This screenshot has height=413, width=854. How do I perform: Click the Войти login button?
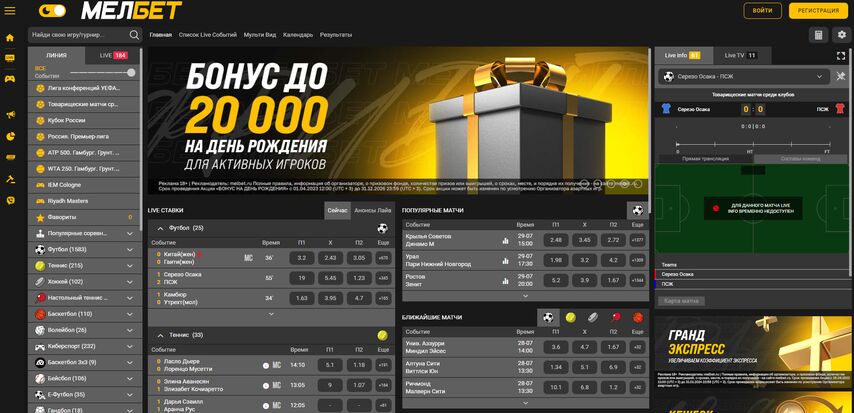762,11
